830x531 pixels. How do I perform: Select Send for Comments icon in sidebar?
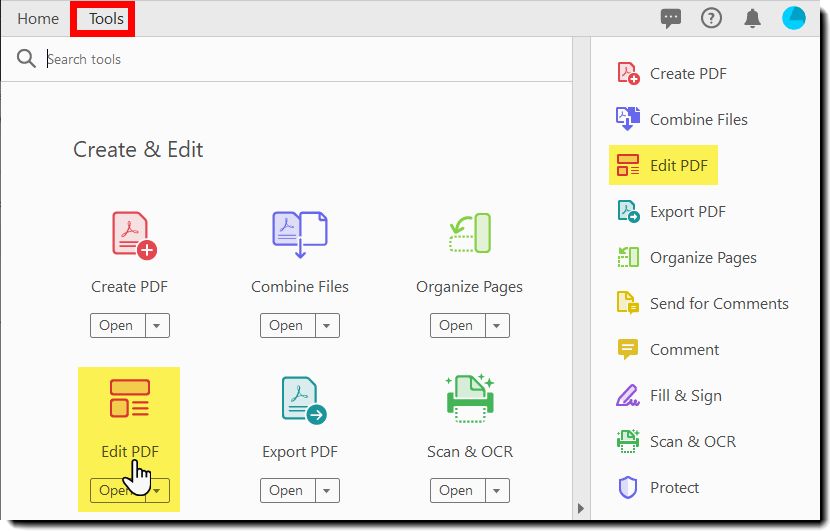click(628, 303)
